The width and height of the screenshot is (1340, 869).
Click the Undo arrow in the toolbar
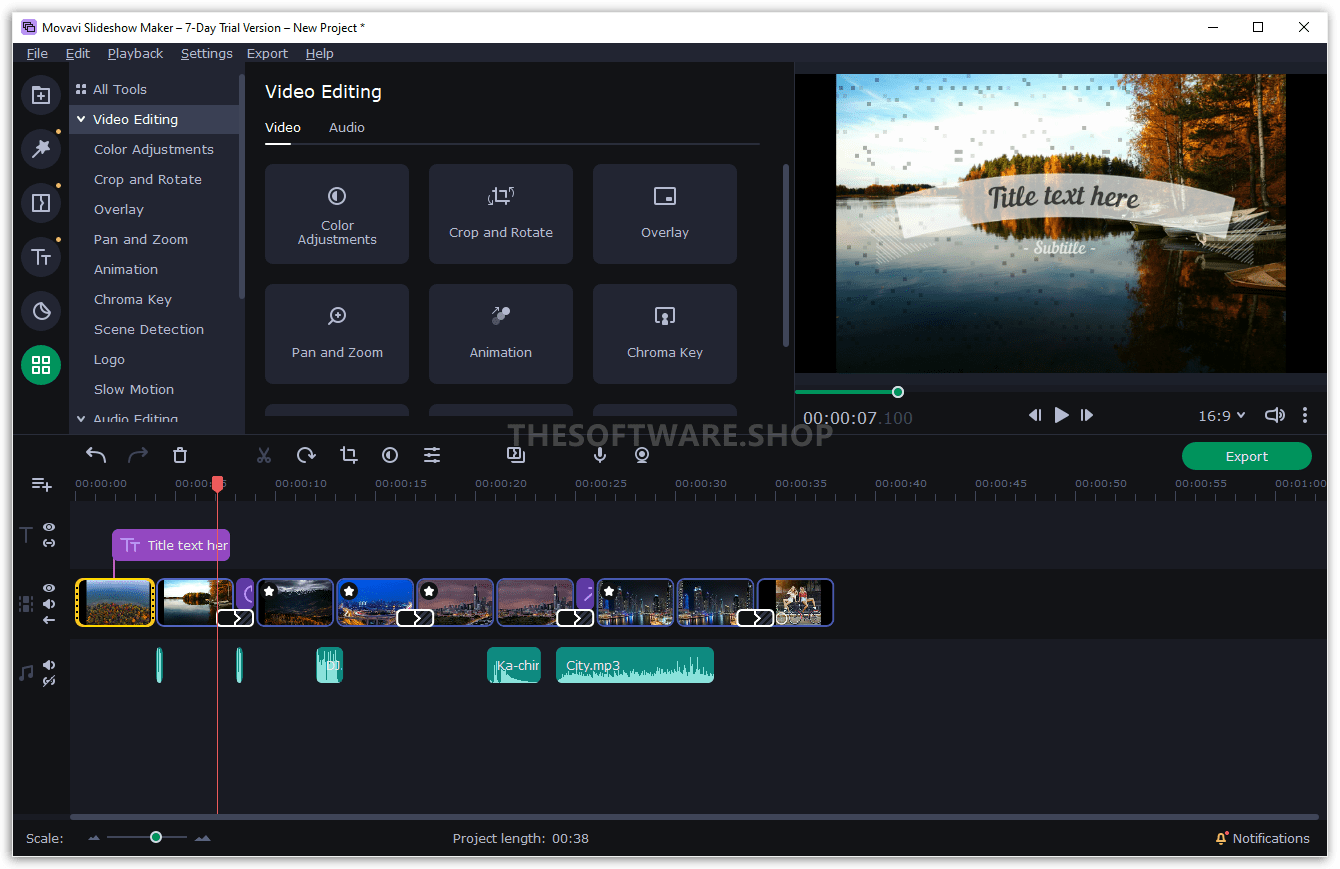[x=96, y=455]
